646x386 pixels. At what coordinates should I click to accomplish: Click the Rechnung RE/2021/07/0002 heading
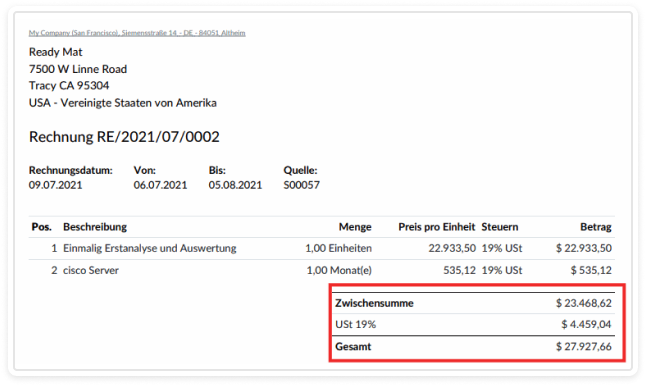click(124, 136)
